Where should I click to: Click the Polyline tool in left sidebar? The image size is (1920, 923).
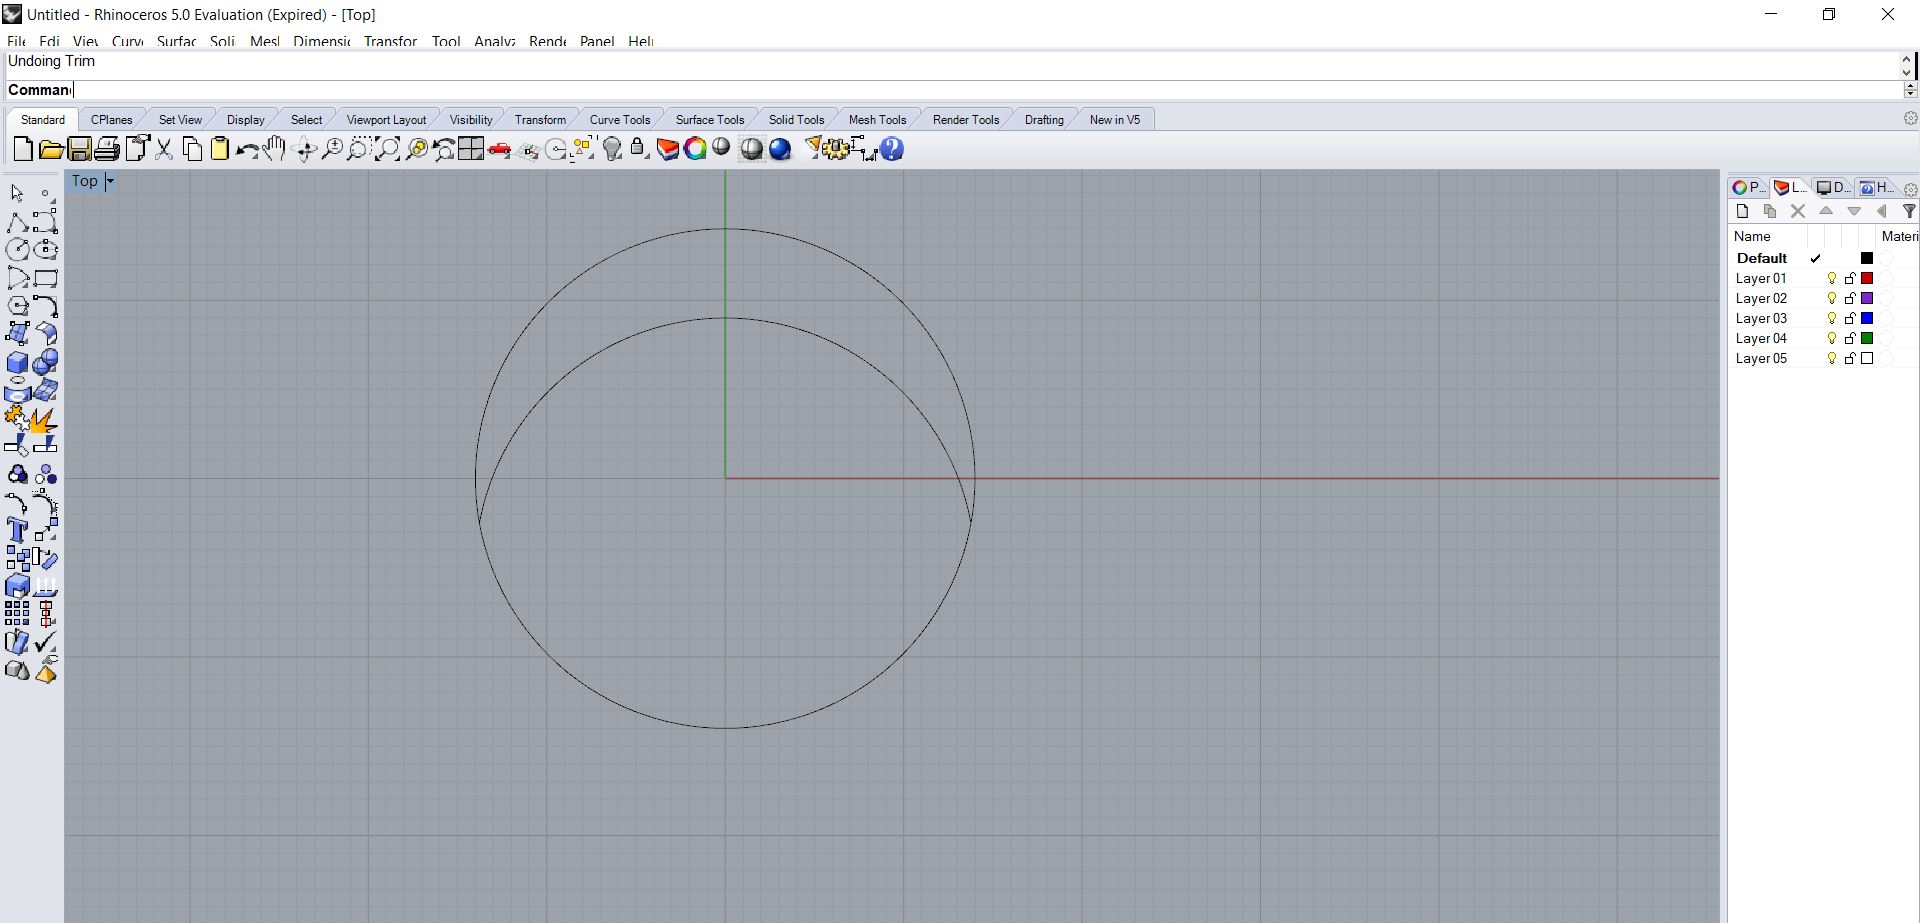17,221
